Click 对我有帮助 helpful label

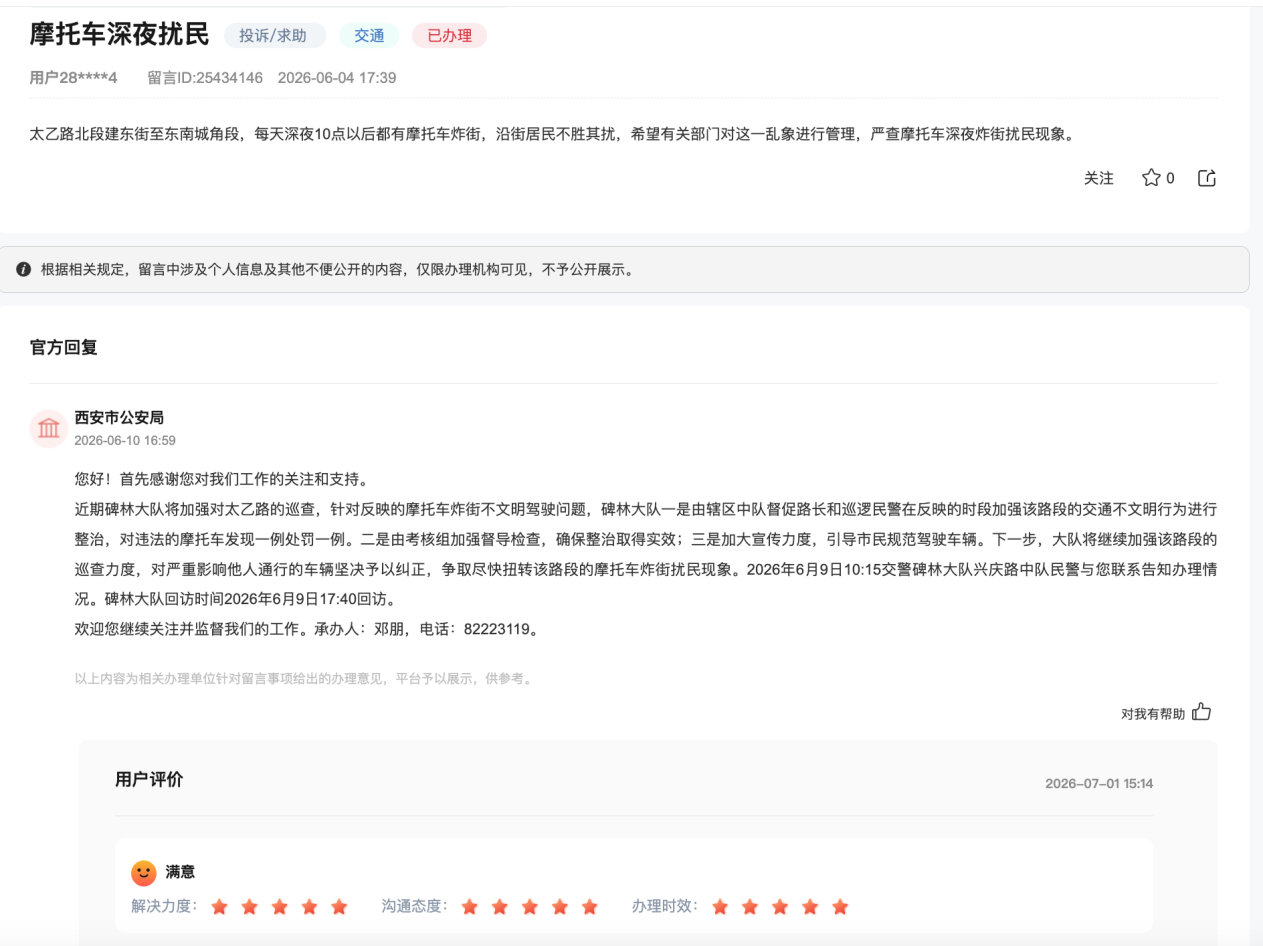(x=1153, y=713)
